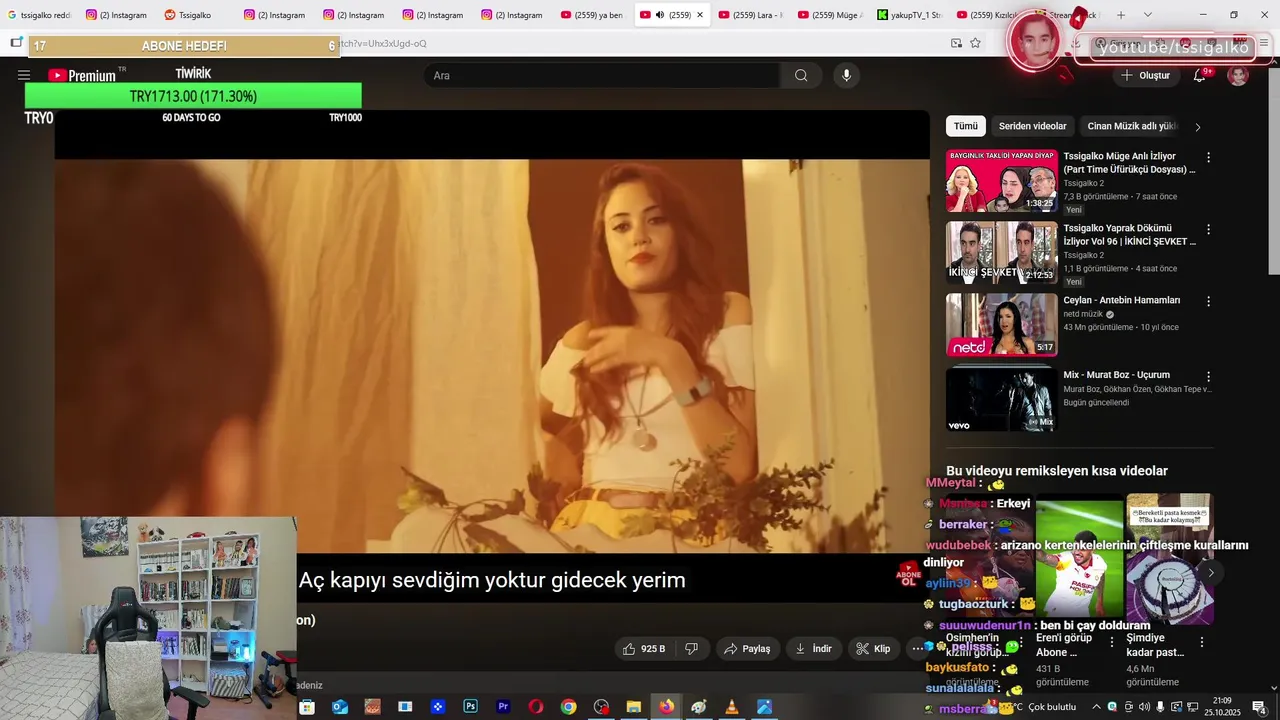Open the Windows notification center icon
The height and width of the screenshot is (720, 1280).
coord(1259,707)
